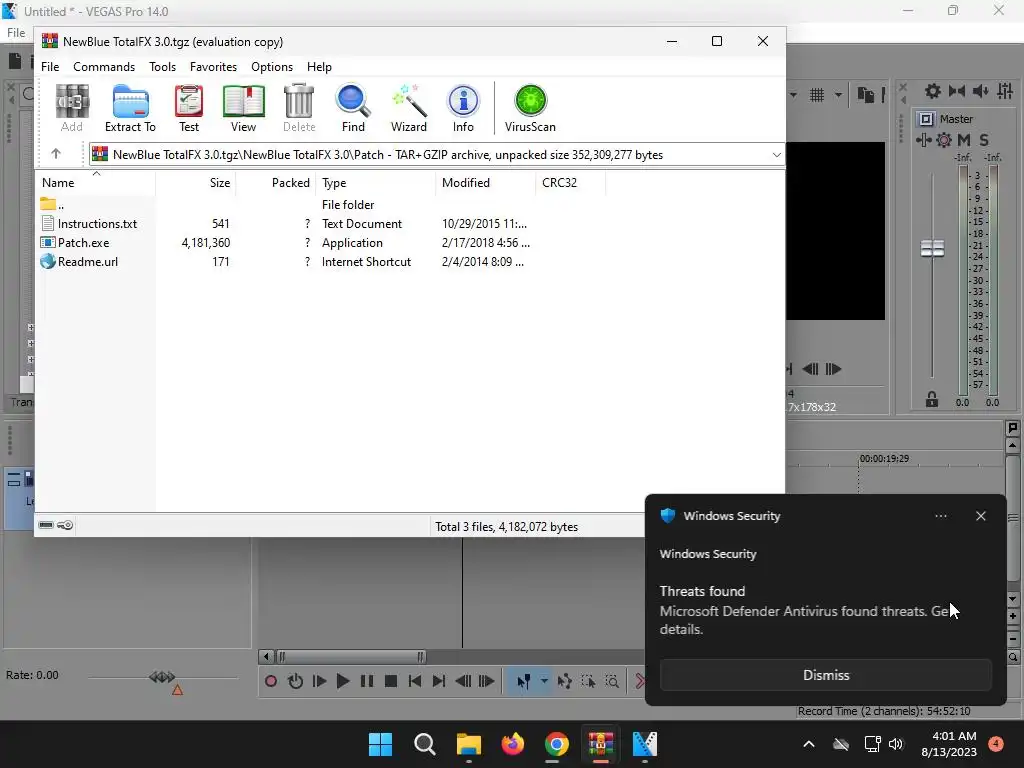The height and width of the screenshot is (768, 1024).
Task: Click the Master FX button
Action: (x=923, y=140)
